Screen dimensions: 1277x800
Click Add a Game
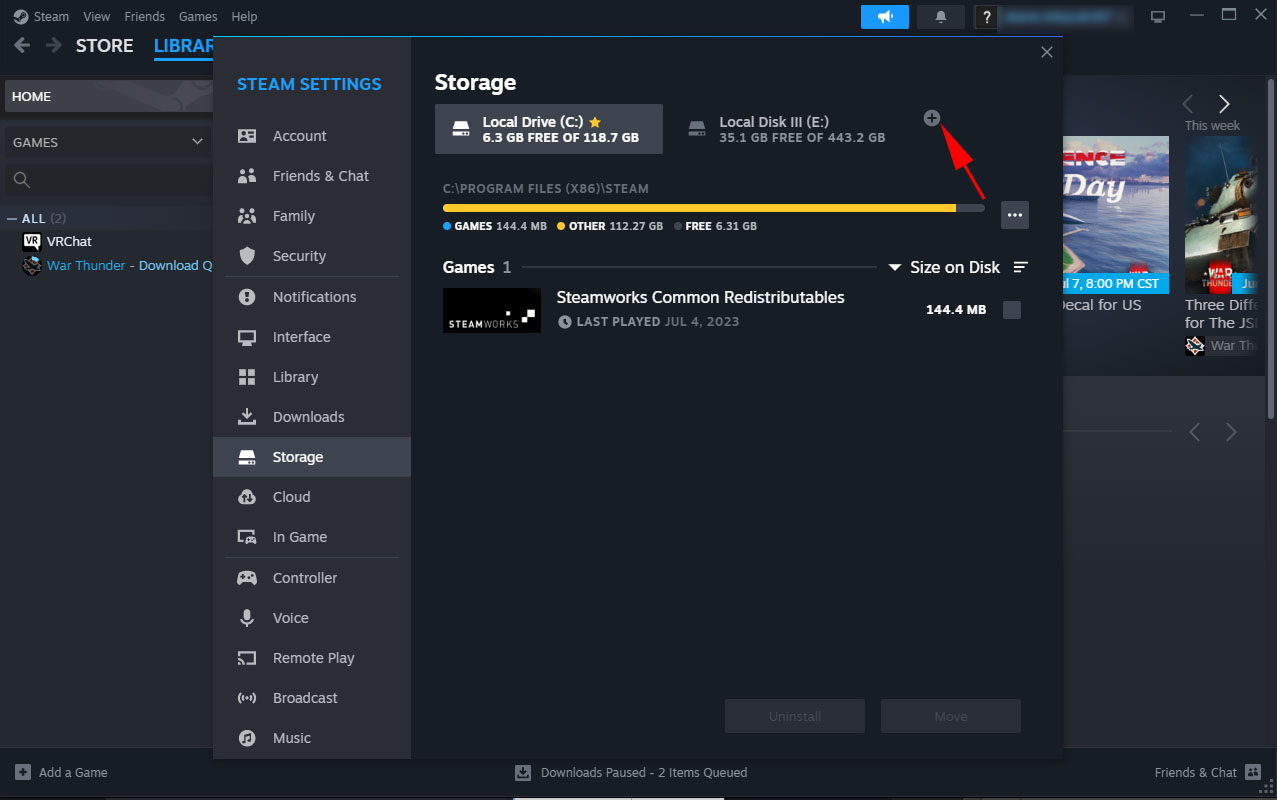[x=62, y=772]
